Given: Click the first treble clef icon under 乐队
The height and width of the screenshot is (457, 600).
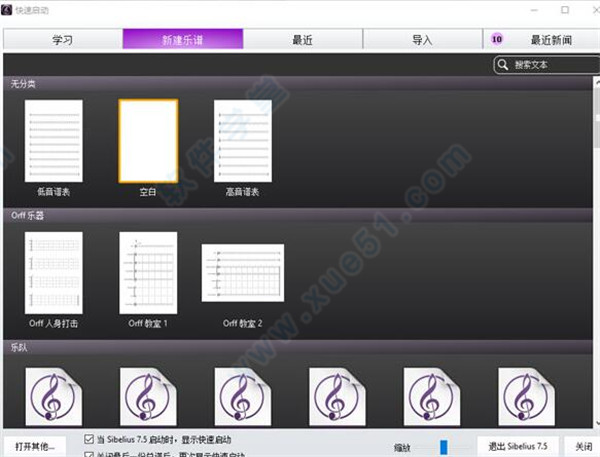Looking at the screenshot, I should (53, 396).
